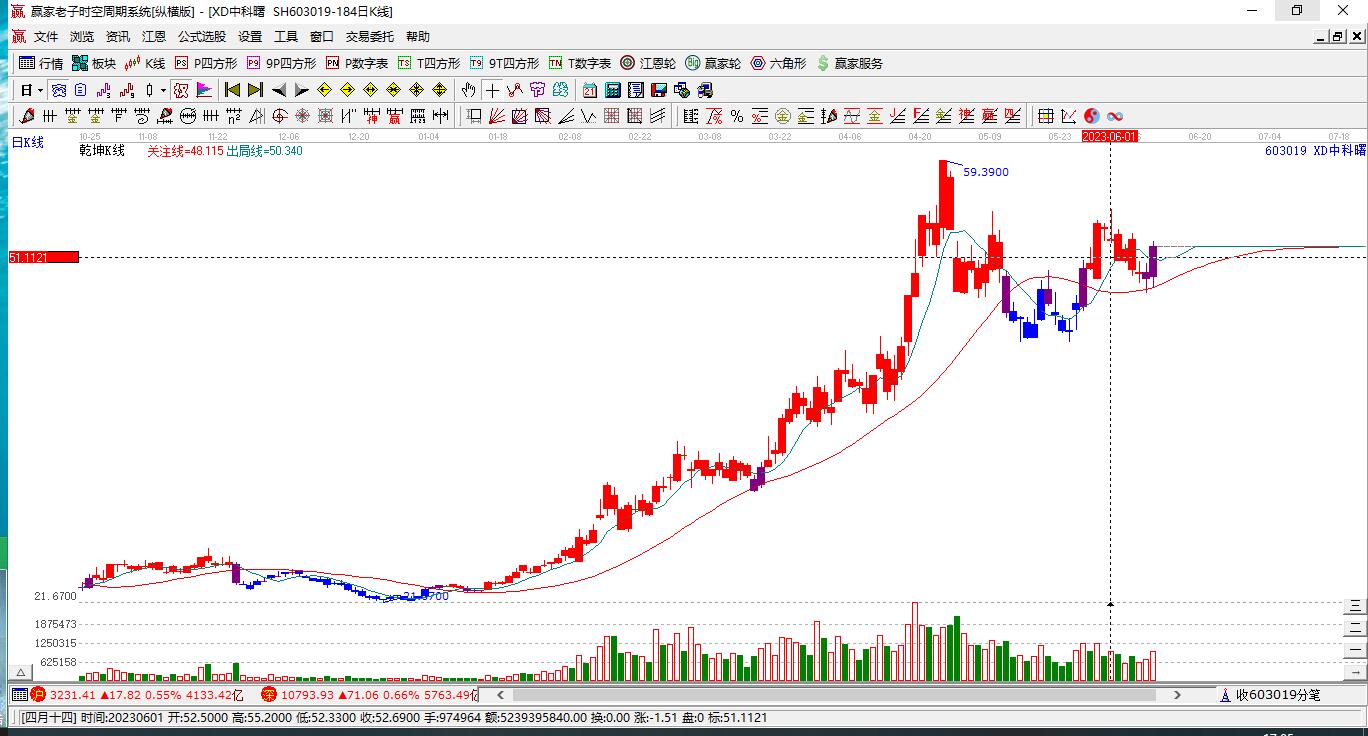The width and height of the screenshot is (1368, 736).
Task: Open the 交易委托 menu
Action: tap(370, 36)
